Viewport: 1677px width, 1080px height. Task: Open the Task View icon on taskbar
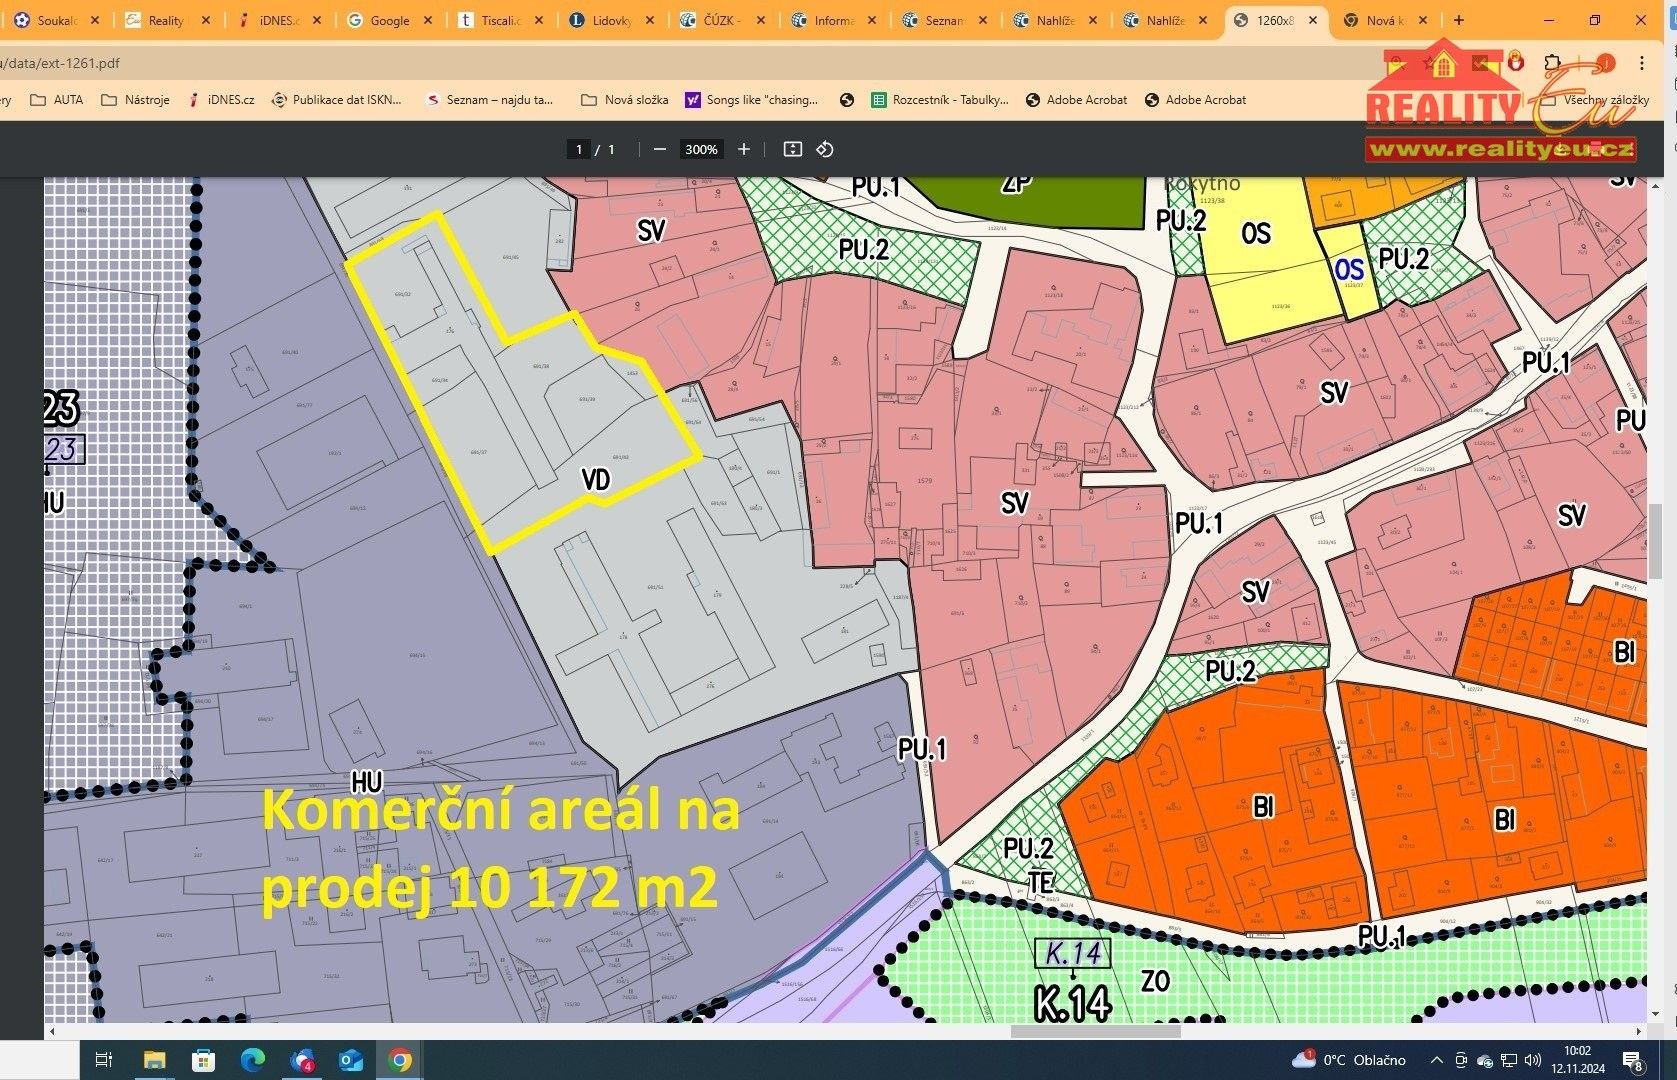tap(104, 1059)
